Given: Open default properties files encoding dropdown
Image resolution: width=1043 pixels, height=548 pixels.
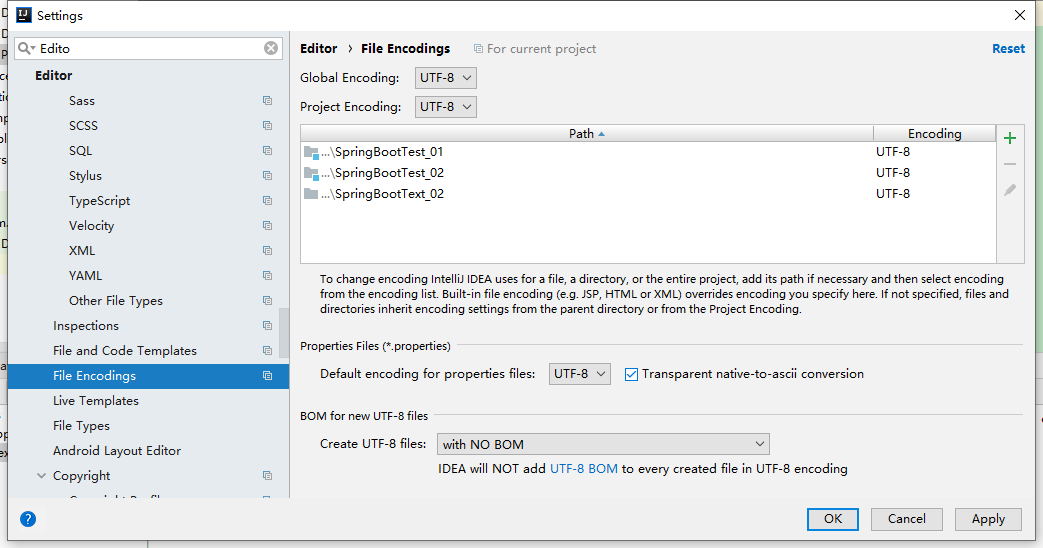Looking at the screenshot, I should 579,374.
